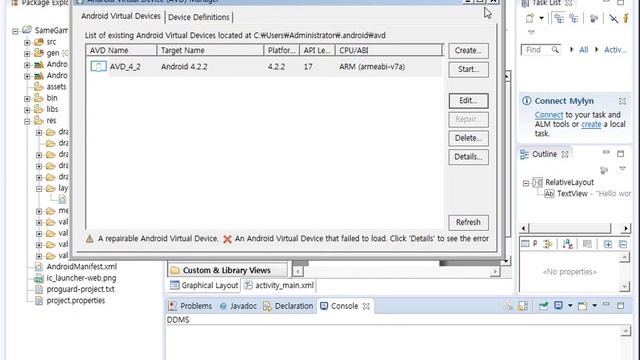
Task: Click the Show Advanced Properties icon
Action: tap(547, 244)
